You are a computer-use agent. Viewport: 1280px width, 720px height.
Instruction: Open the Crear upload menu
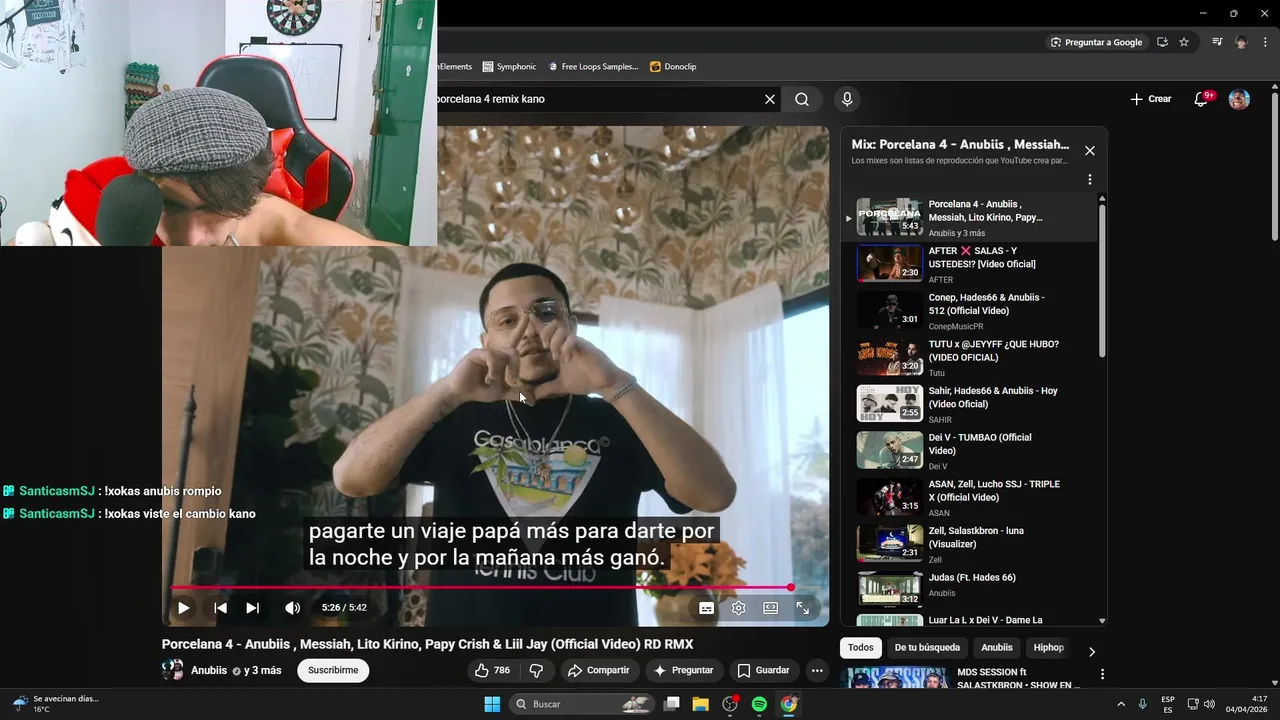[1150, 99]
